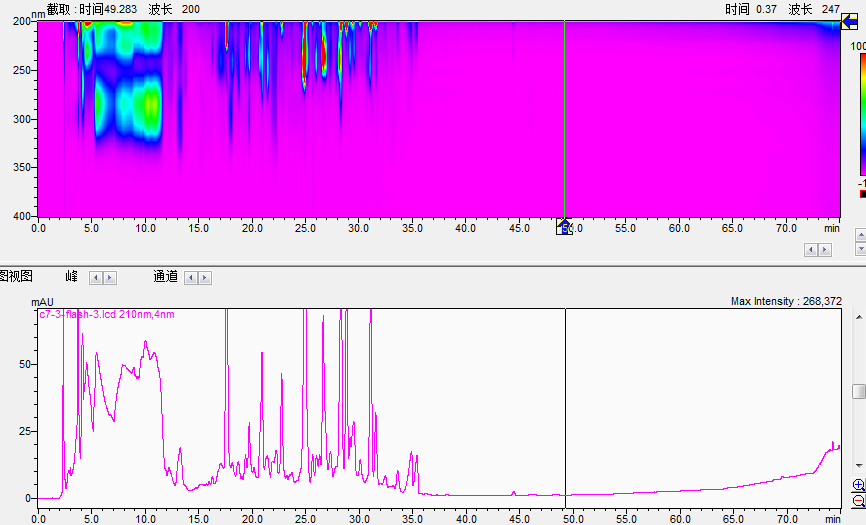
Task: Click the blue wavelength arrow marker
Action: coord(849,22)
